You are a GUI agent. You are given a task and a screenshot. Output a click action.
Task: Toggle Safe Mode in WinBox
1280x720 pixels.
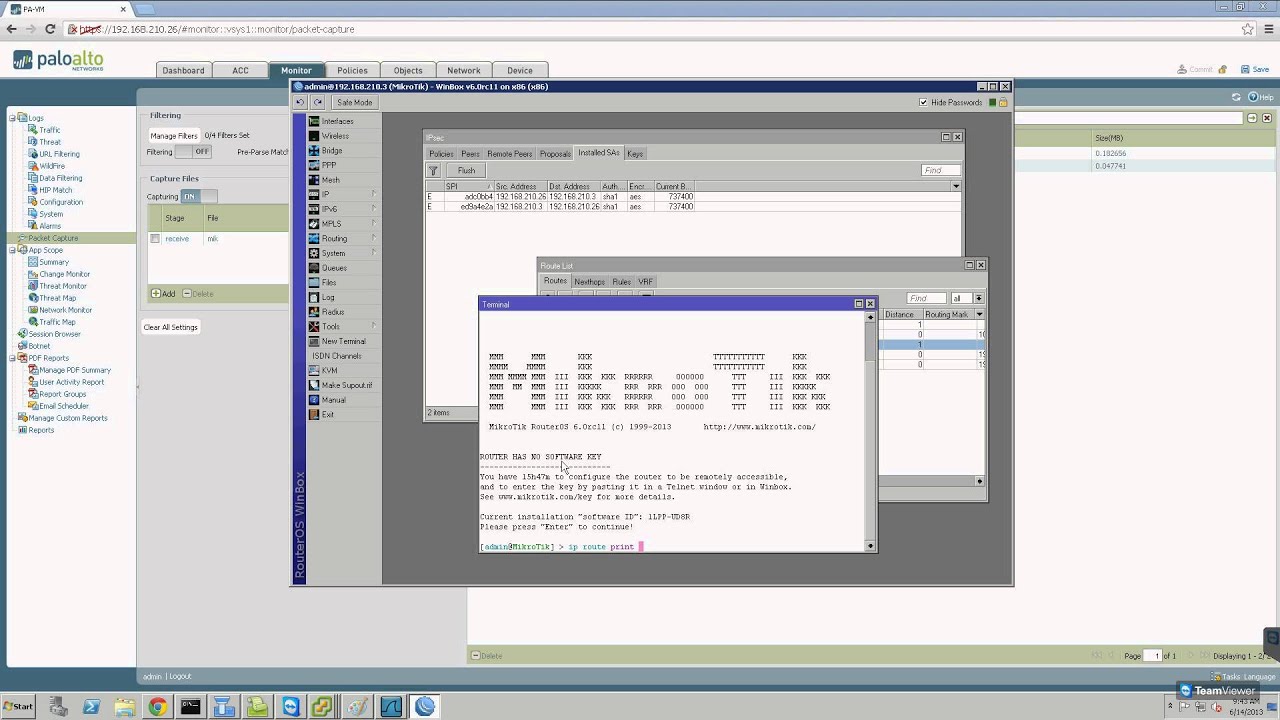point(354,102)
